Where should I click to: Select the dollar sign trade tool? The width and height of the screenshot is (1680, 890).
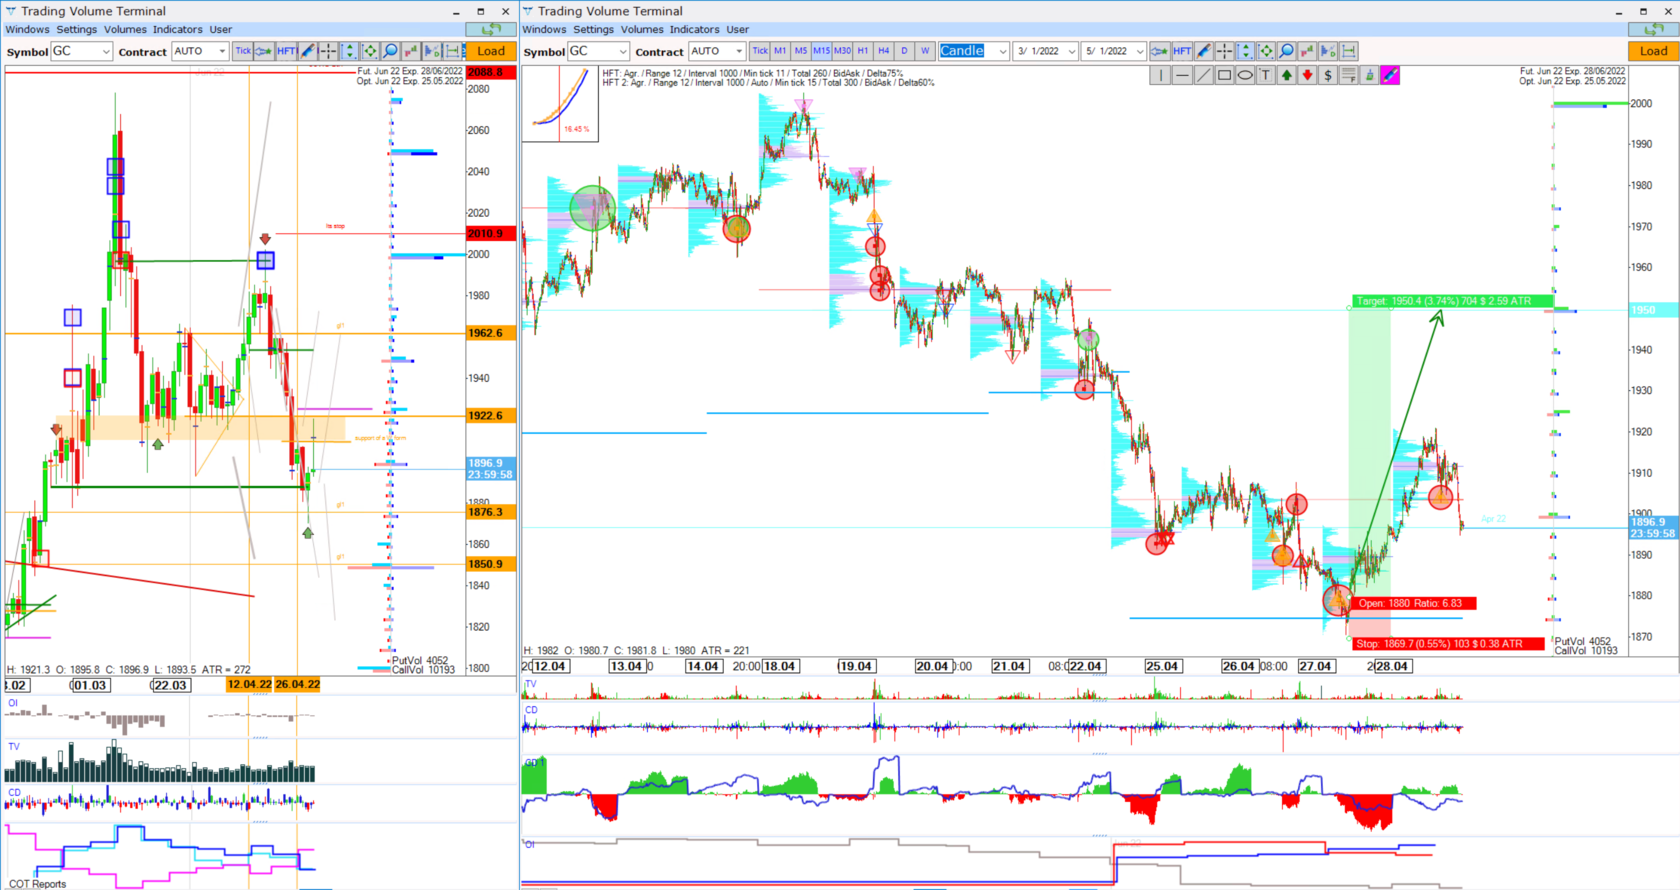pyautogui.click(x=1328, y=75)
